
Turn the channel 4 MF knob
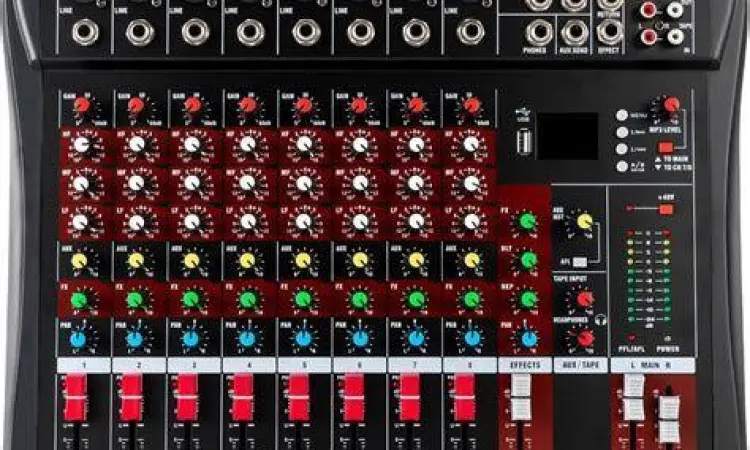[247, 183]
